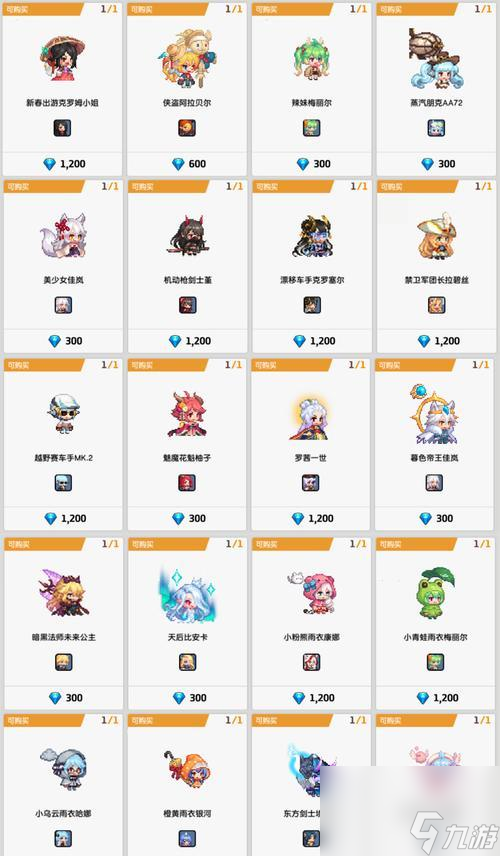Viewport: 500px width, 856px height.
Task: Click the 1/1 counter on 蒸汽朋克AA72
Action: [483, 9]
